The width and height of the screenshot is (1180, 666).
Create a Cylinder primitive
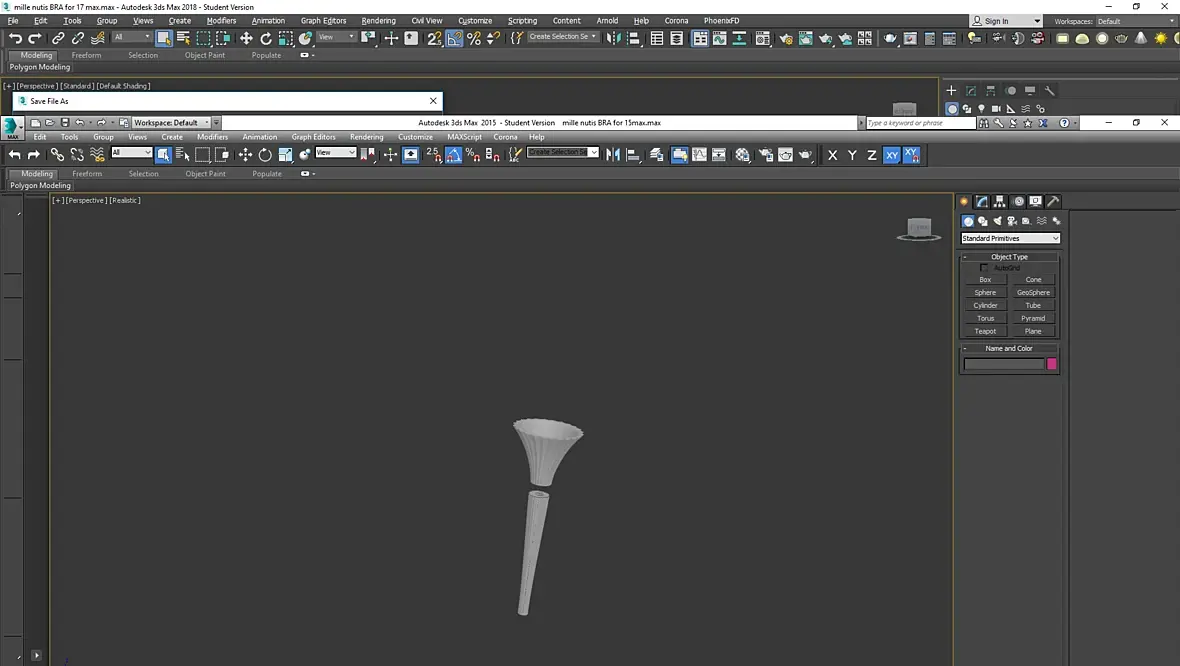(x=985, y=306)
